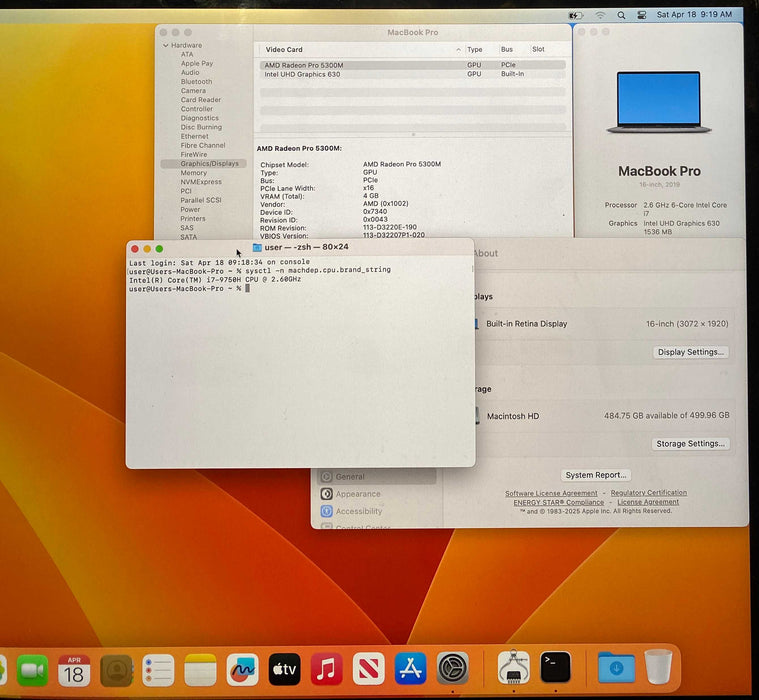This screenshot has width=759, height=700.
Task: Open Control Center in menu bar
Action: pos(641,15)
